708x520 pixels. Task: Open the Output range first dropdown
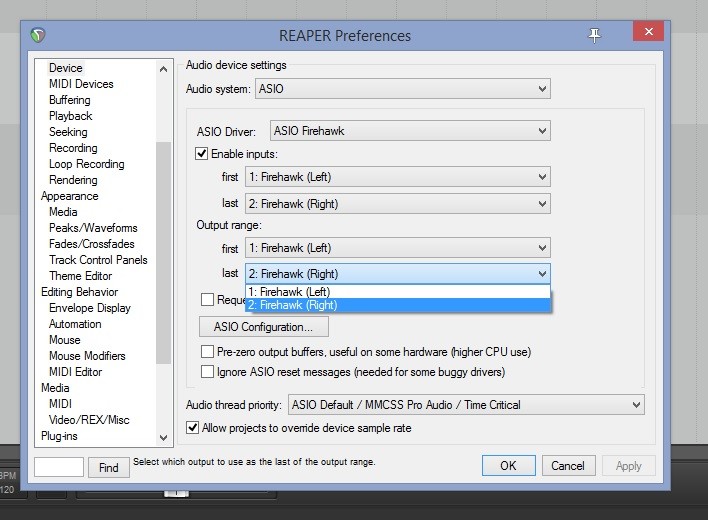point(398,248)
